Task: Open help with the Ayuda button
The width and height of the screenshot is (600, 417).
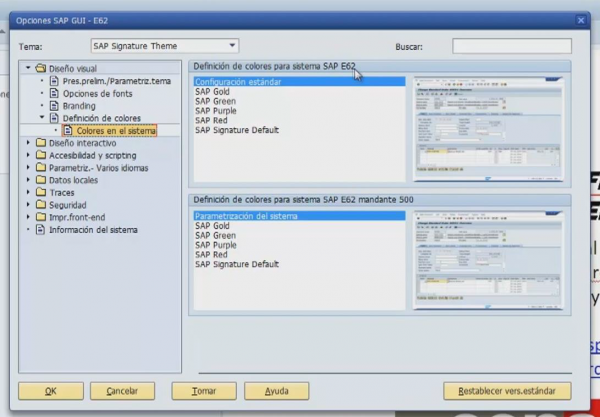Action: pyautogui.click(x=276, y=391)
